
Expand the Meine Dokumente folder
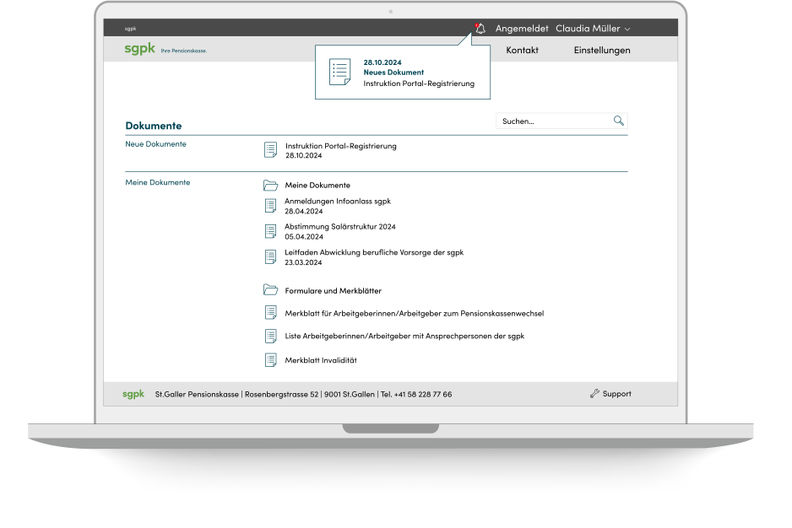[x=317, y=185]
